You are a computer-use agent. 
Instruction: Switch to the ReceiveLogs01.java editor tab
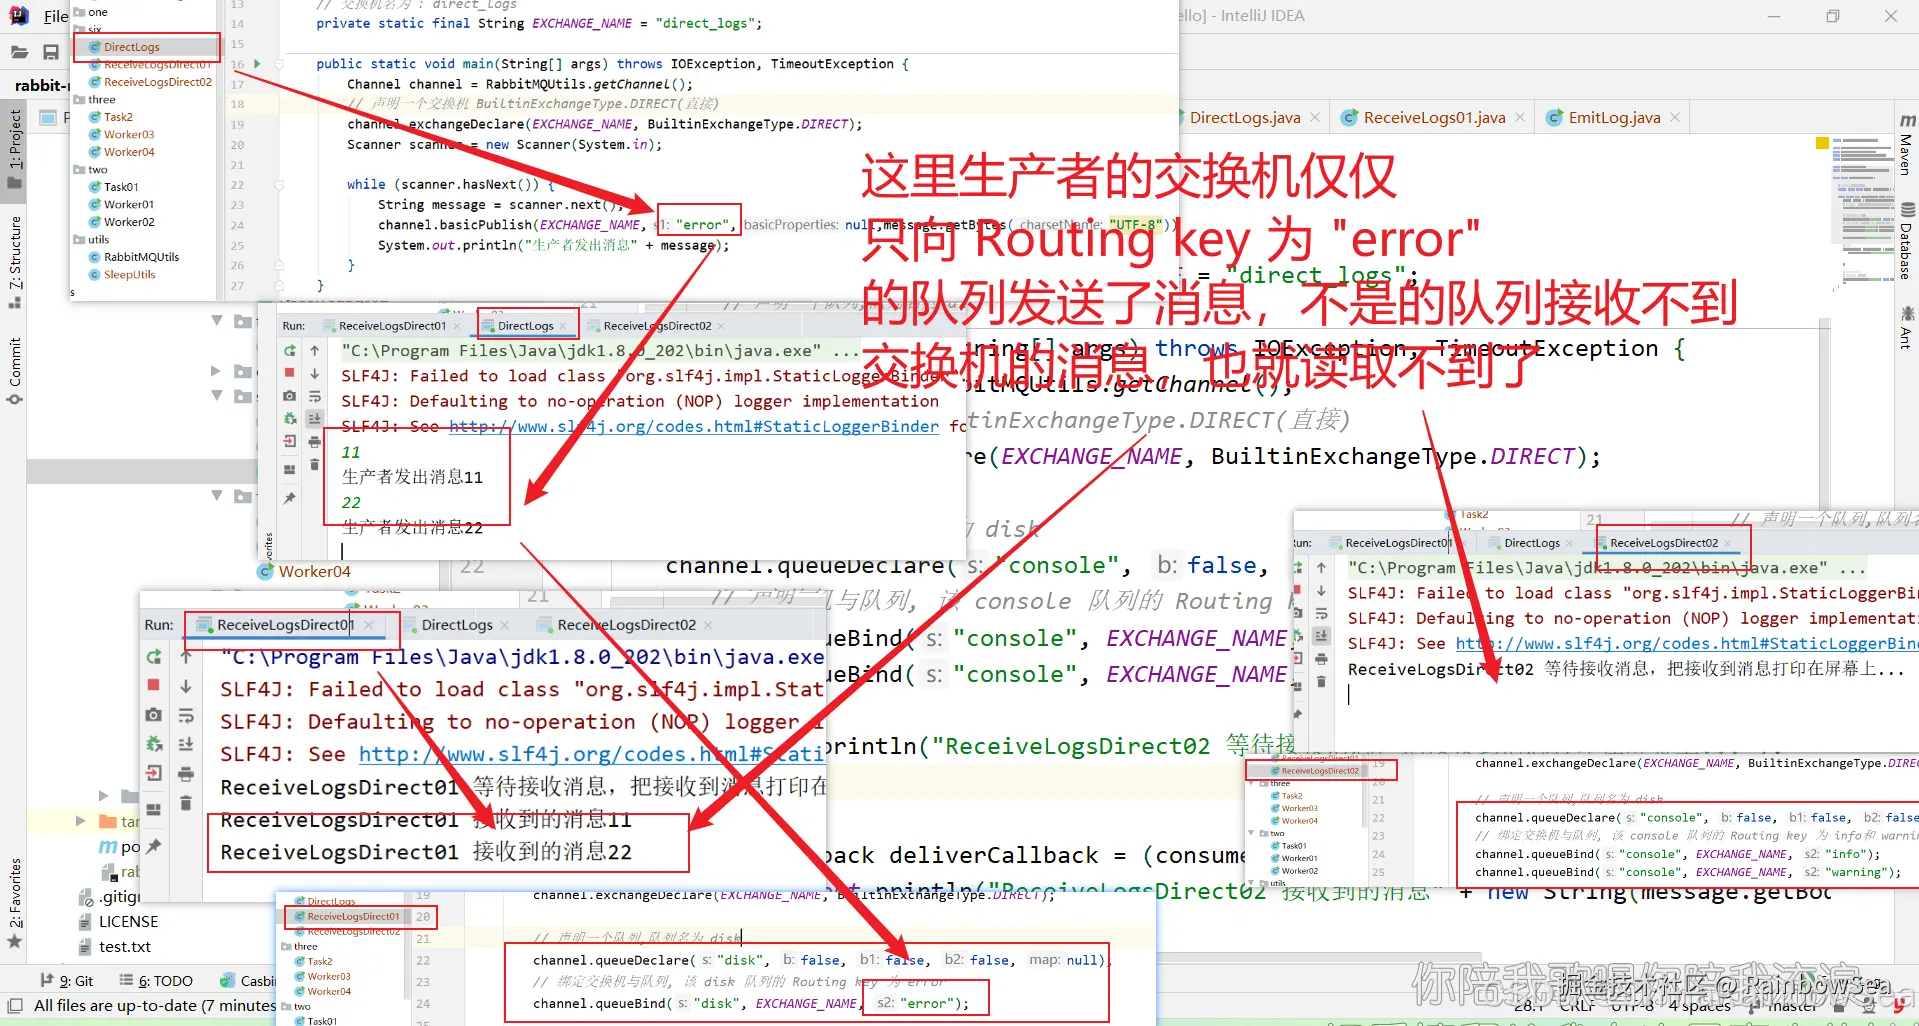[x=1434, y=118]
